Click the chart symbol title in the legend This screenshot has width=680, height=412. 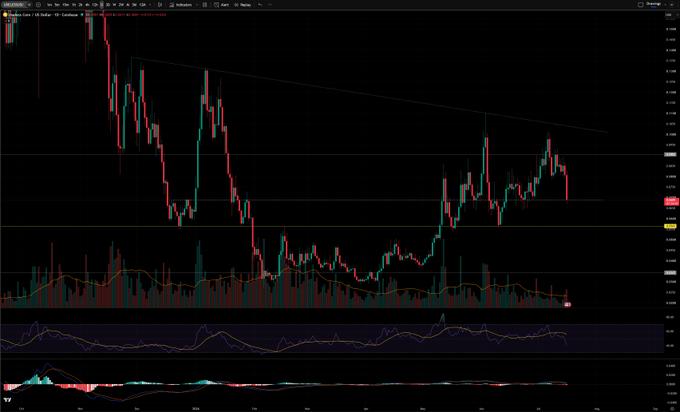pos(42,15)
